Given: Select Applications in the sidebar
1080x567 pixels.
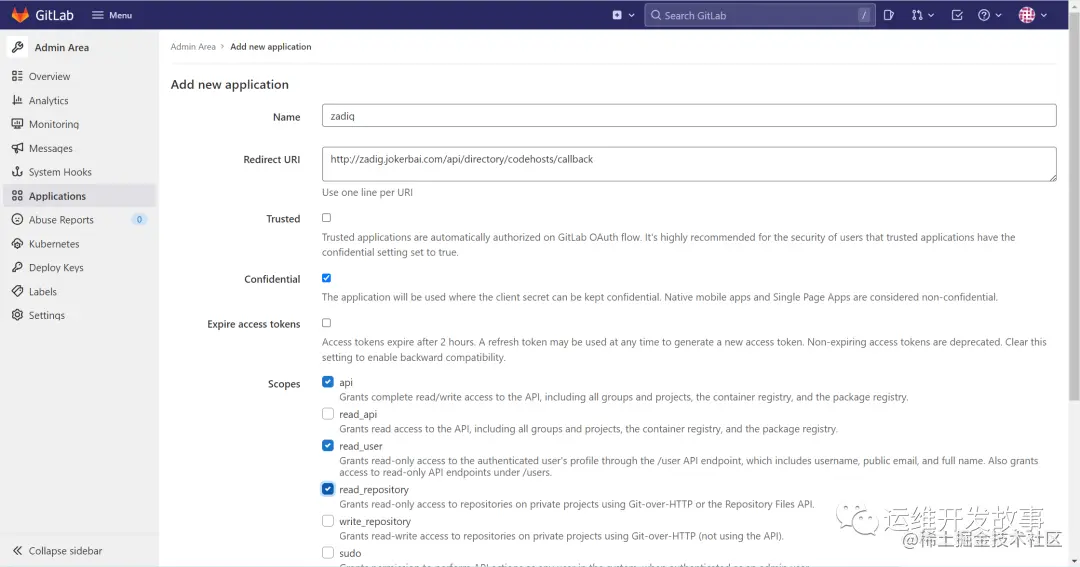Looking at the screenshot, I should tap(80, 196).
